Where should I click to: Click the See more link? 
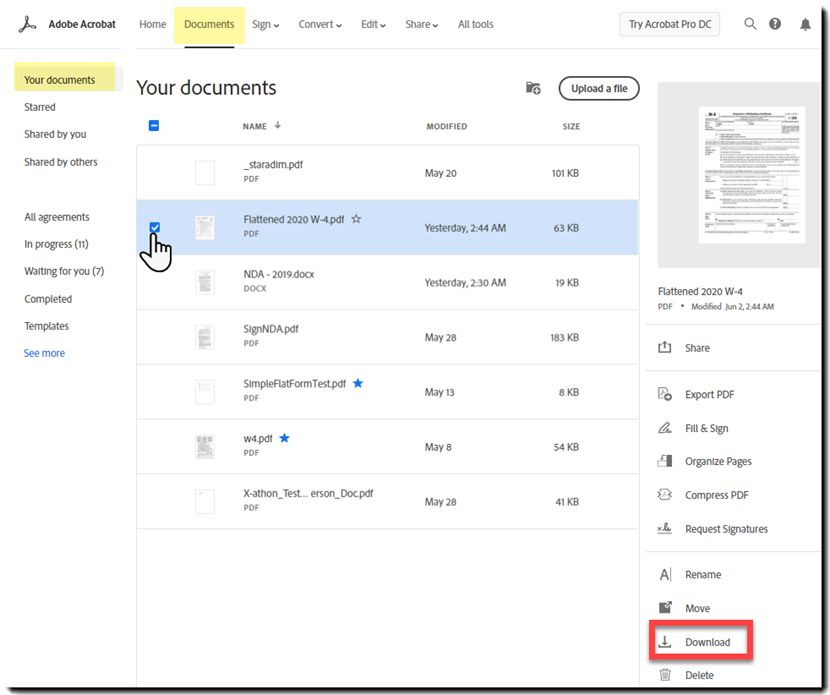coord(44,353)
